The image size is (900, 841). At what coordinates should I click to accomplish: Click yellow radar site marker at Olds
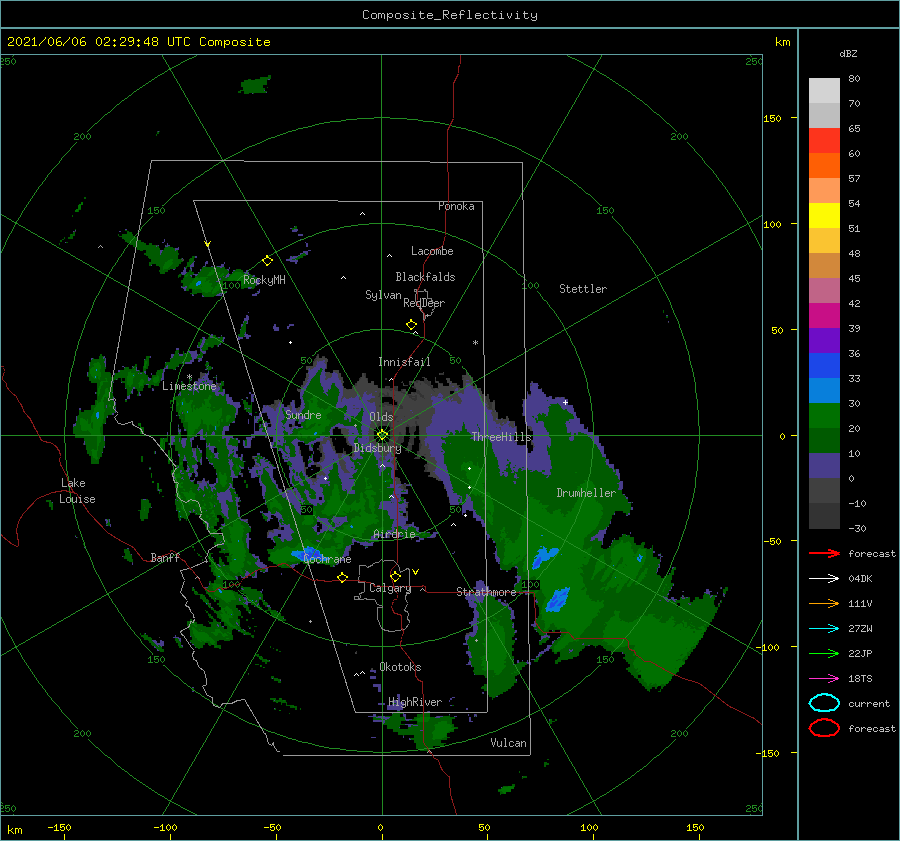point(382,435)
